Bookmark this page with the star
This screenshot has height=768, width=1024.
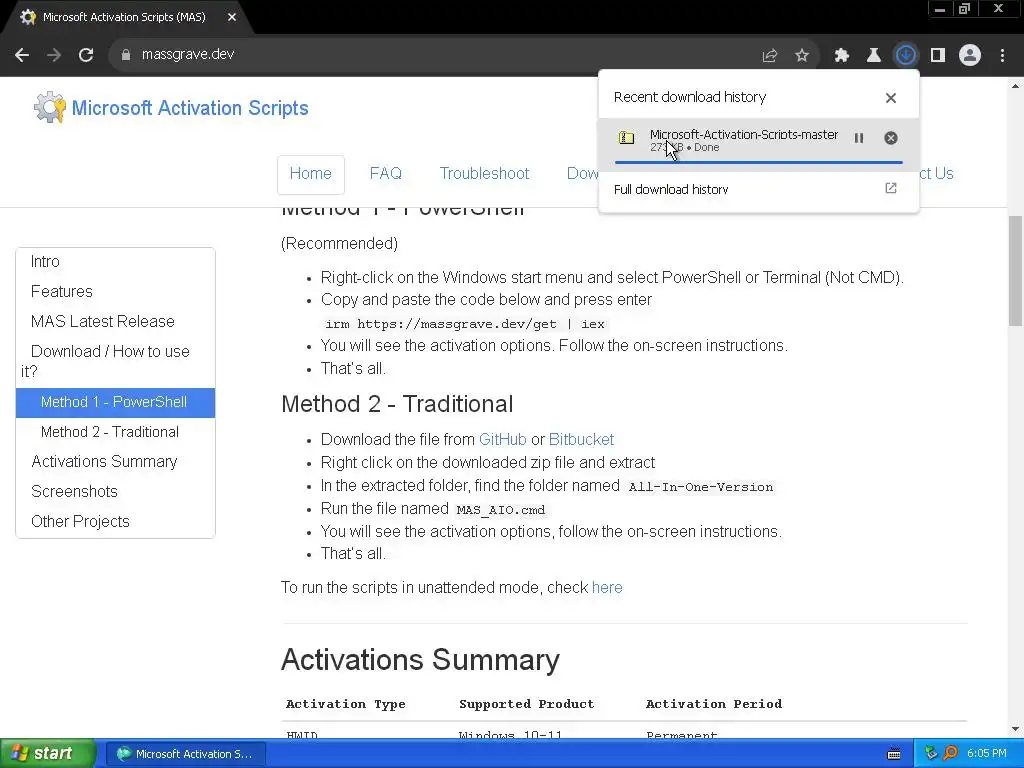[802, 56]
